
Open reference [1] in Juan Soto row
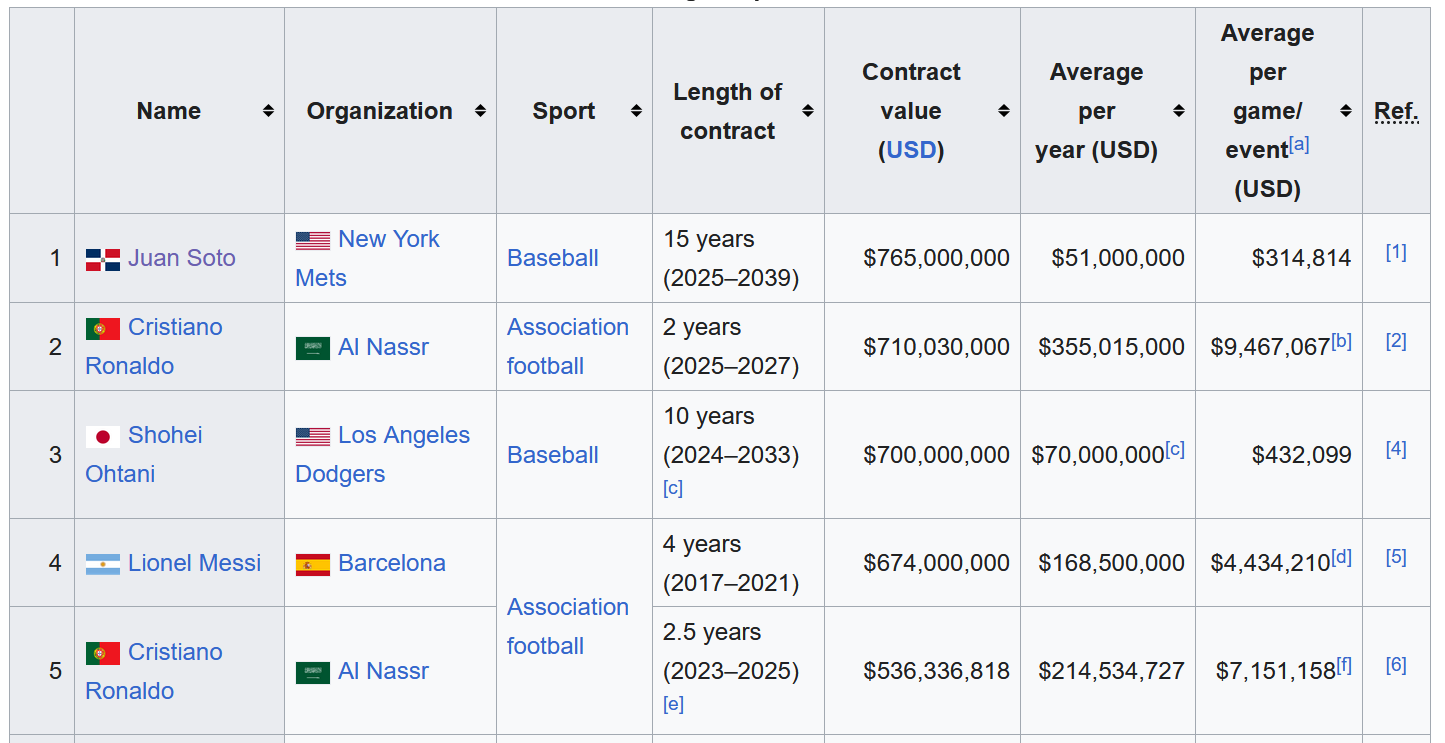(1396, 252)
